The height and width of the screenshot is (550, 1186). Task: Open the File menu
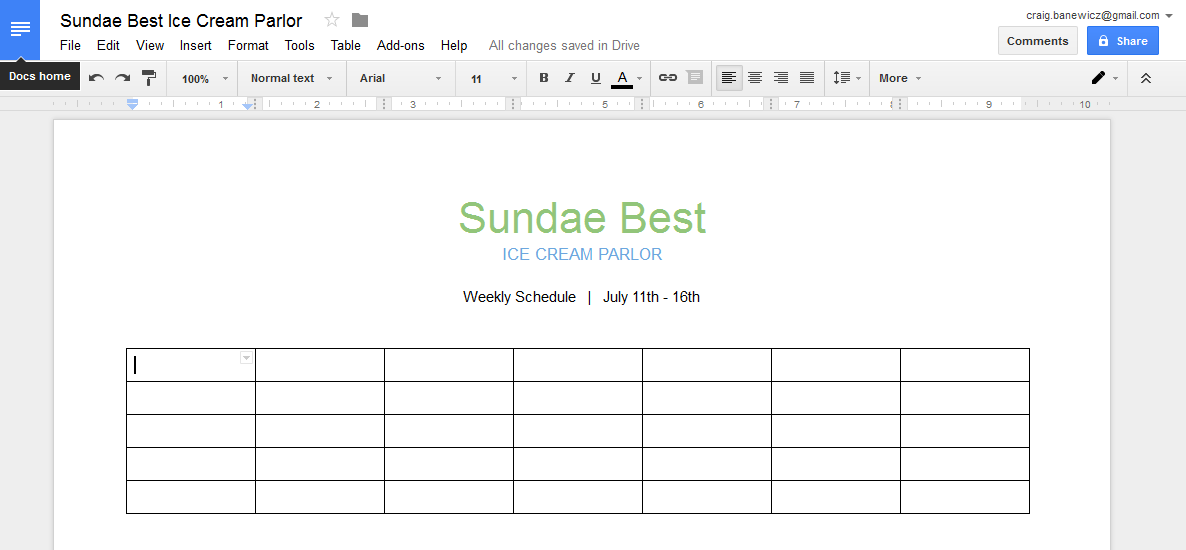[x=70, y=45]
